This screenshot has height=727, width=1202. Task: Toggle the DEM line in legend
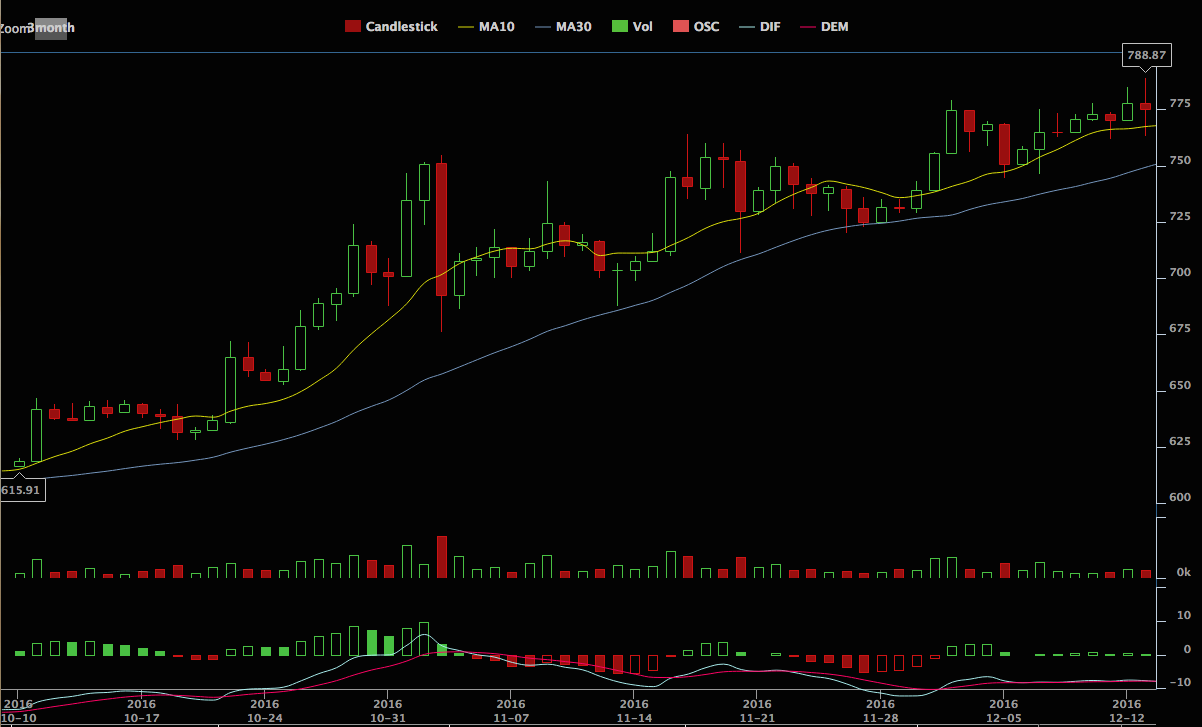coord(825,27)
